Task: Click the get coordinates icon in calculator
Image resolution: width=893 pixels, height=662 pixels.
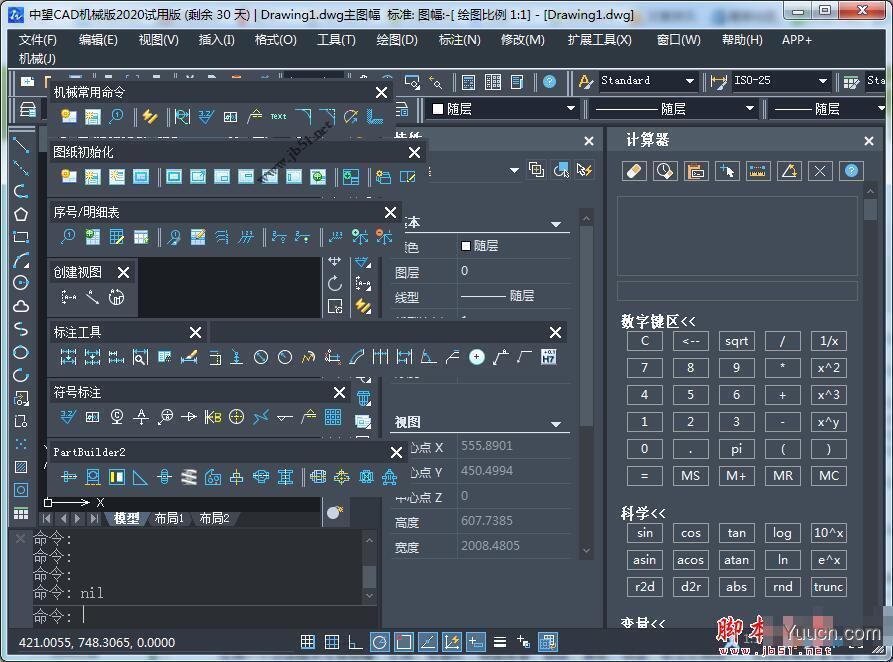Action: [727, 170]
